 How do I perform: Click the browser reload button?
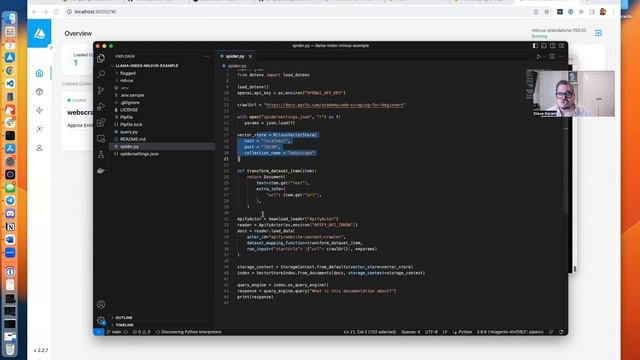click(56, 12)
